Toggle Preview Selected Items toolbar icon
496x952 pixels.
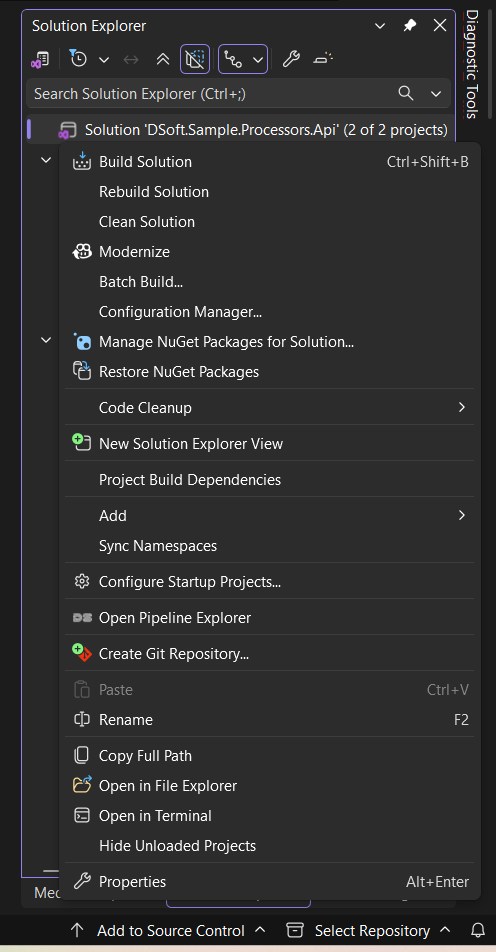click(323, 60)
